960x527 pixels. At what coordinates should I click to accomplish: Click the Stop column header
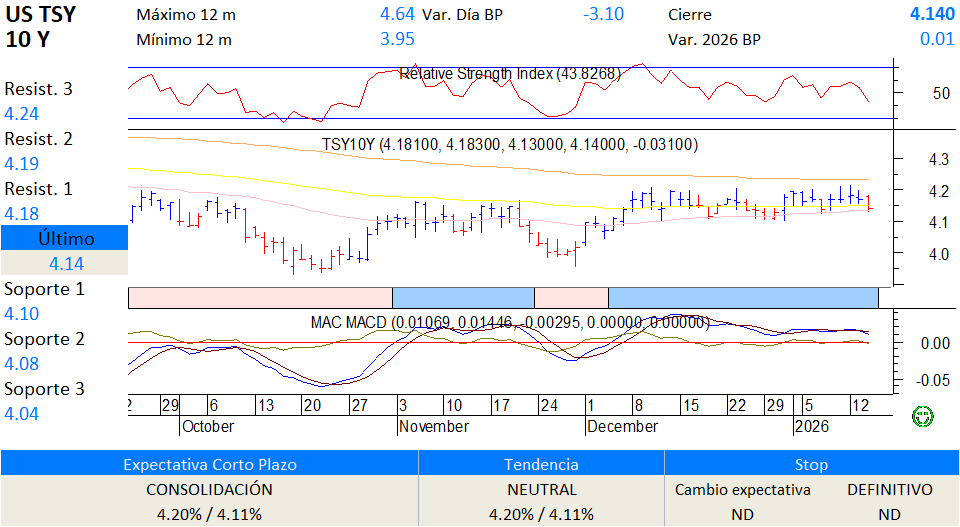tap(811, 464)
